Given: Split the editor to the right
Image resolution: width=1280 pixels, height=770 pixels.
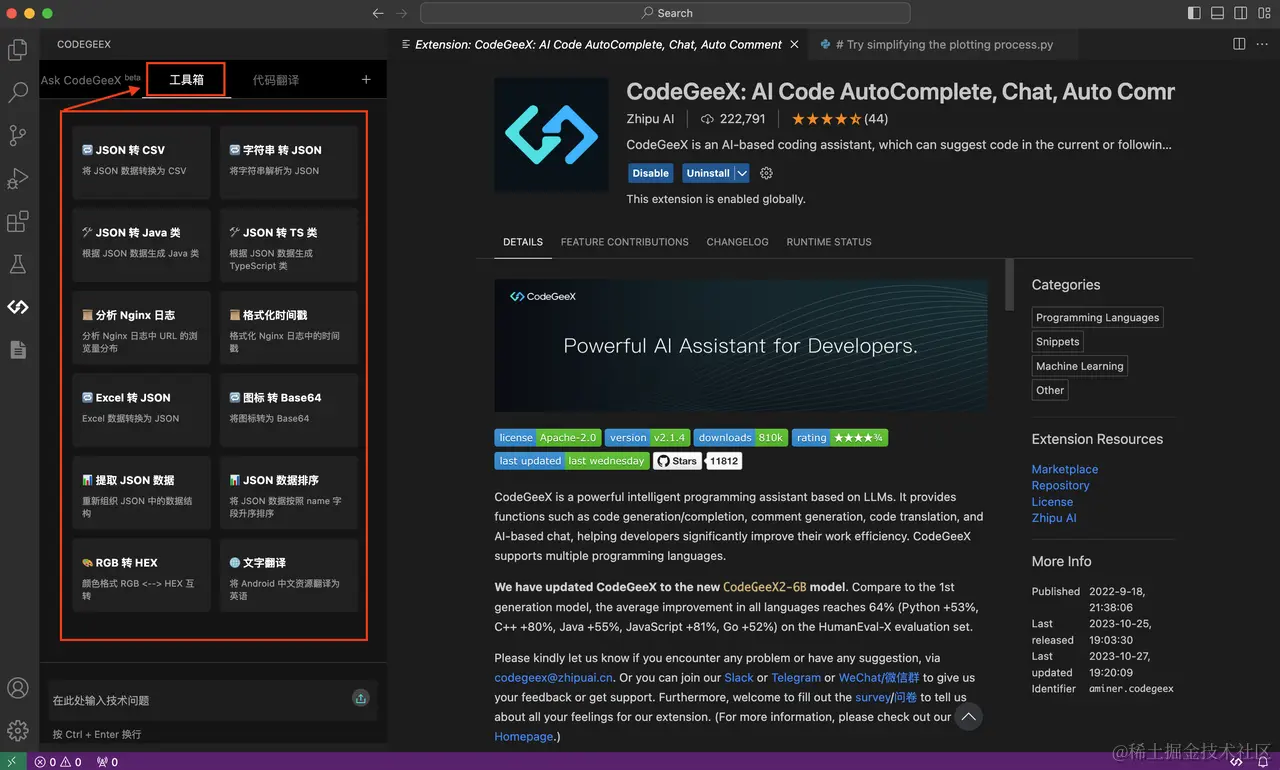Looking at the screenshot, I should (1239, 44).
